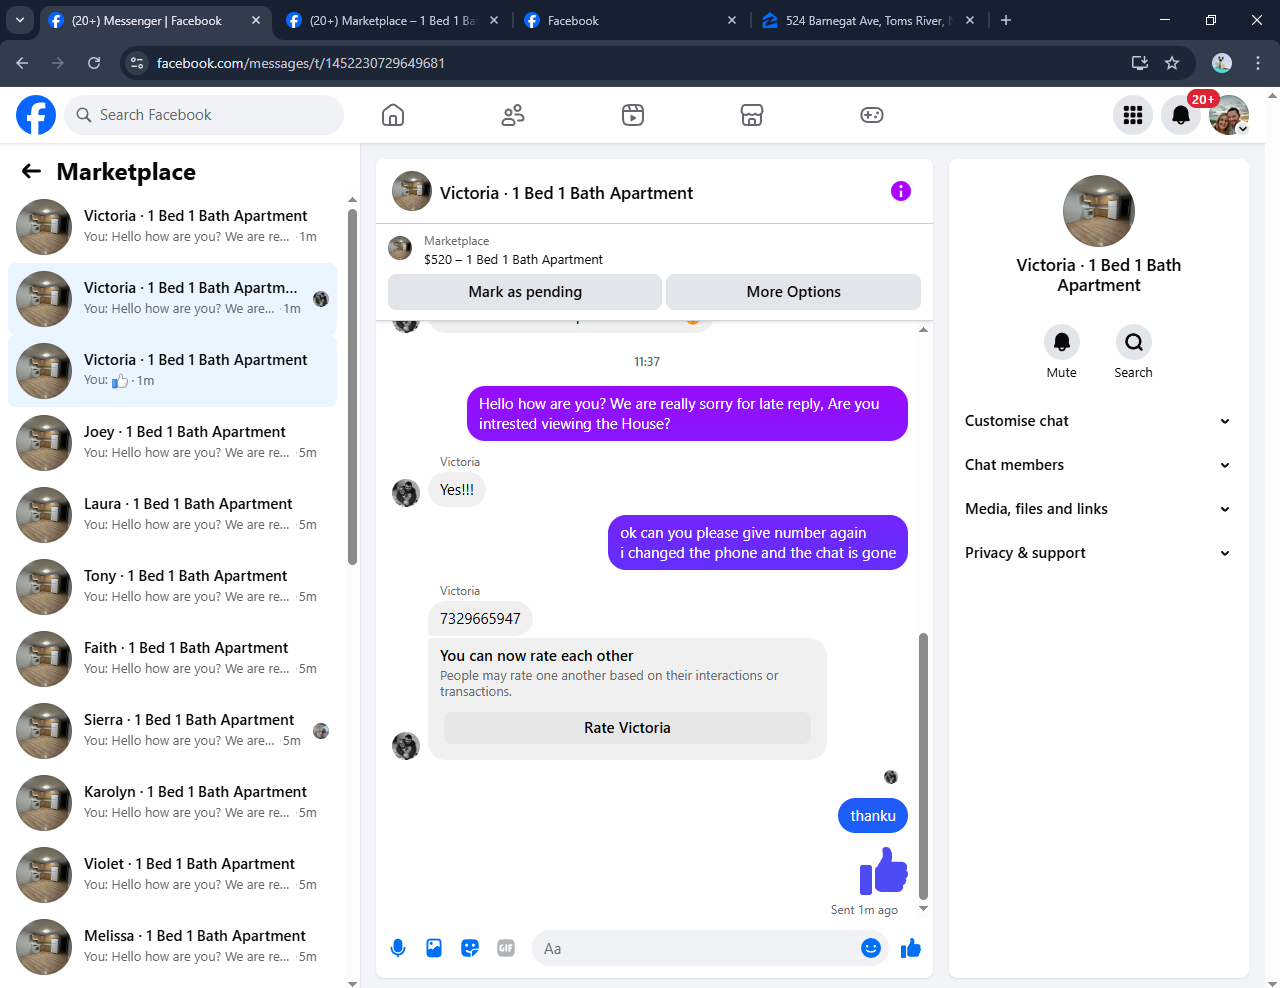Image resolution: width=1280 pixels, height=988 pixels.
Task: Click the install app icon in address bar
Action: [1139, 63]
